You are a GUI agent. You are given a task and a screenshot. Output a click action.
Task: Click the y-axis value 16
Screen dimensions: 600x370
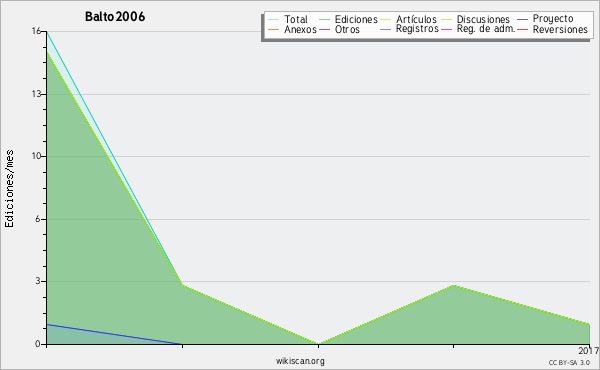36,31
